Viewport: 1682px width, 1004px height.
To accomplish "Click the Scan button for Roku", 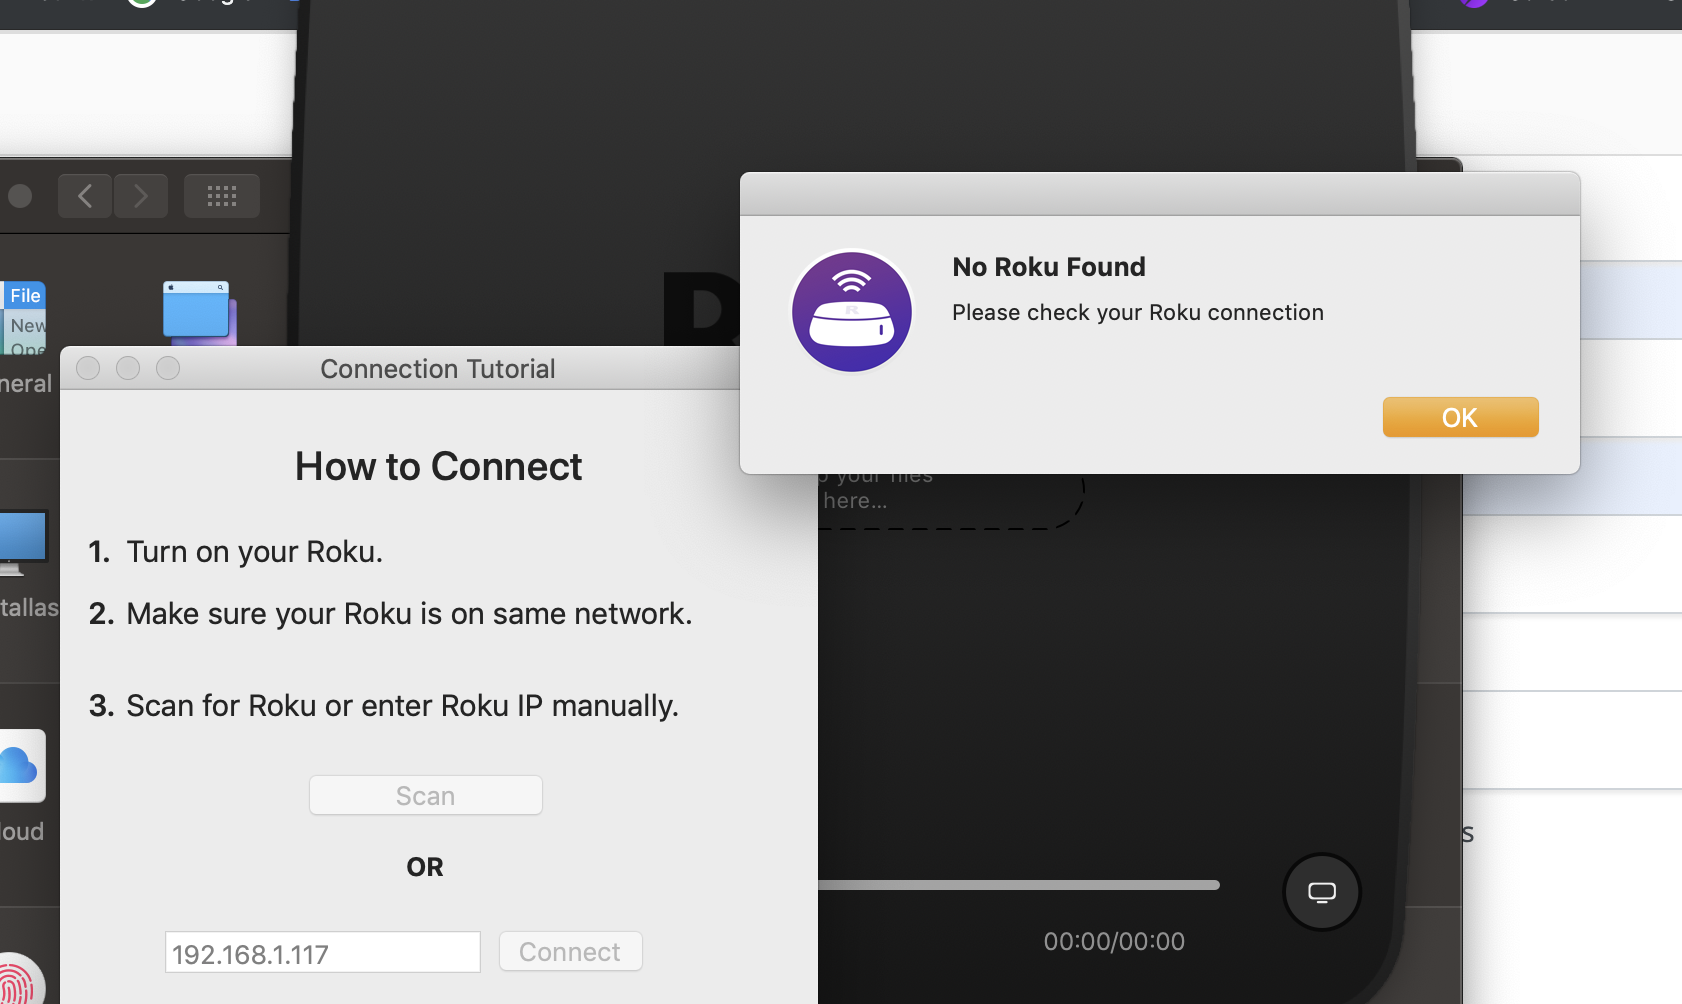I will click(x=426, y=795).
